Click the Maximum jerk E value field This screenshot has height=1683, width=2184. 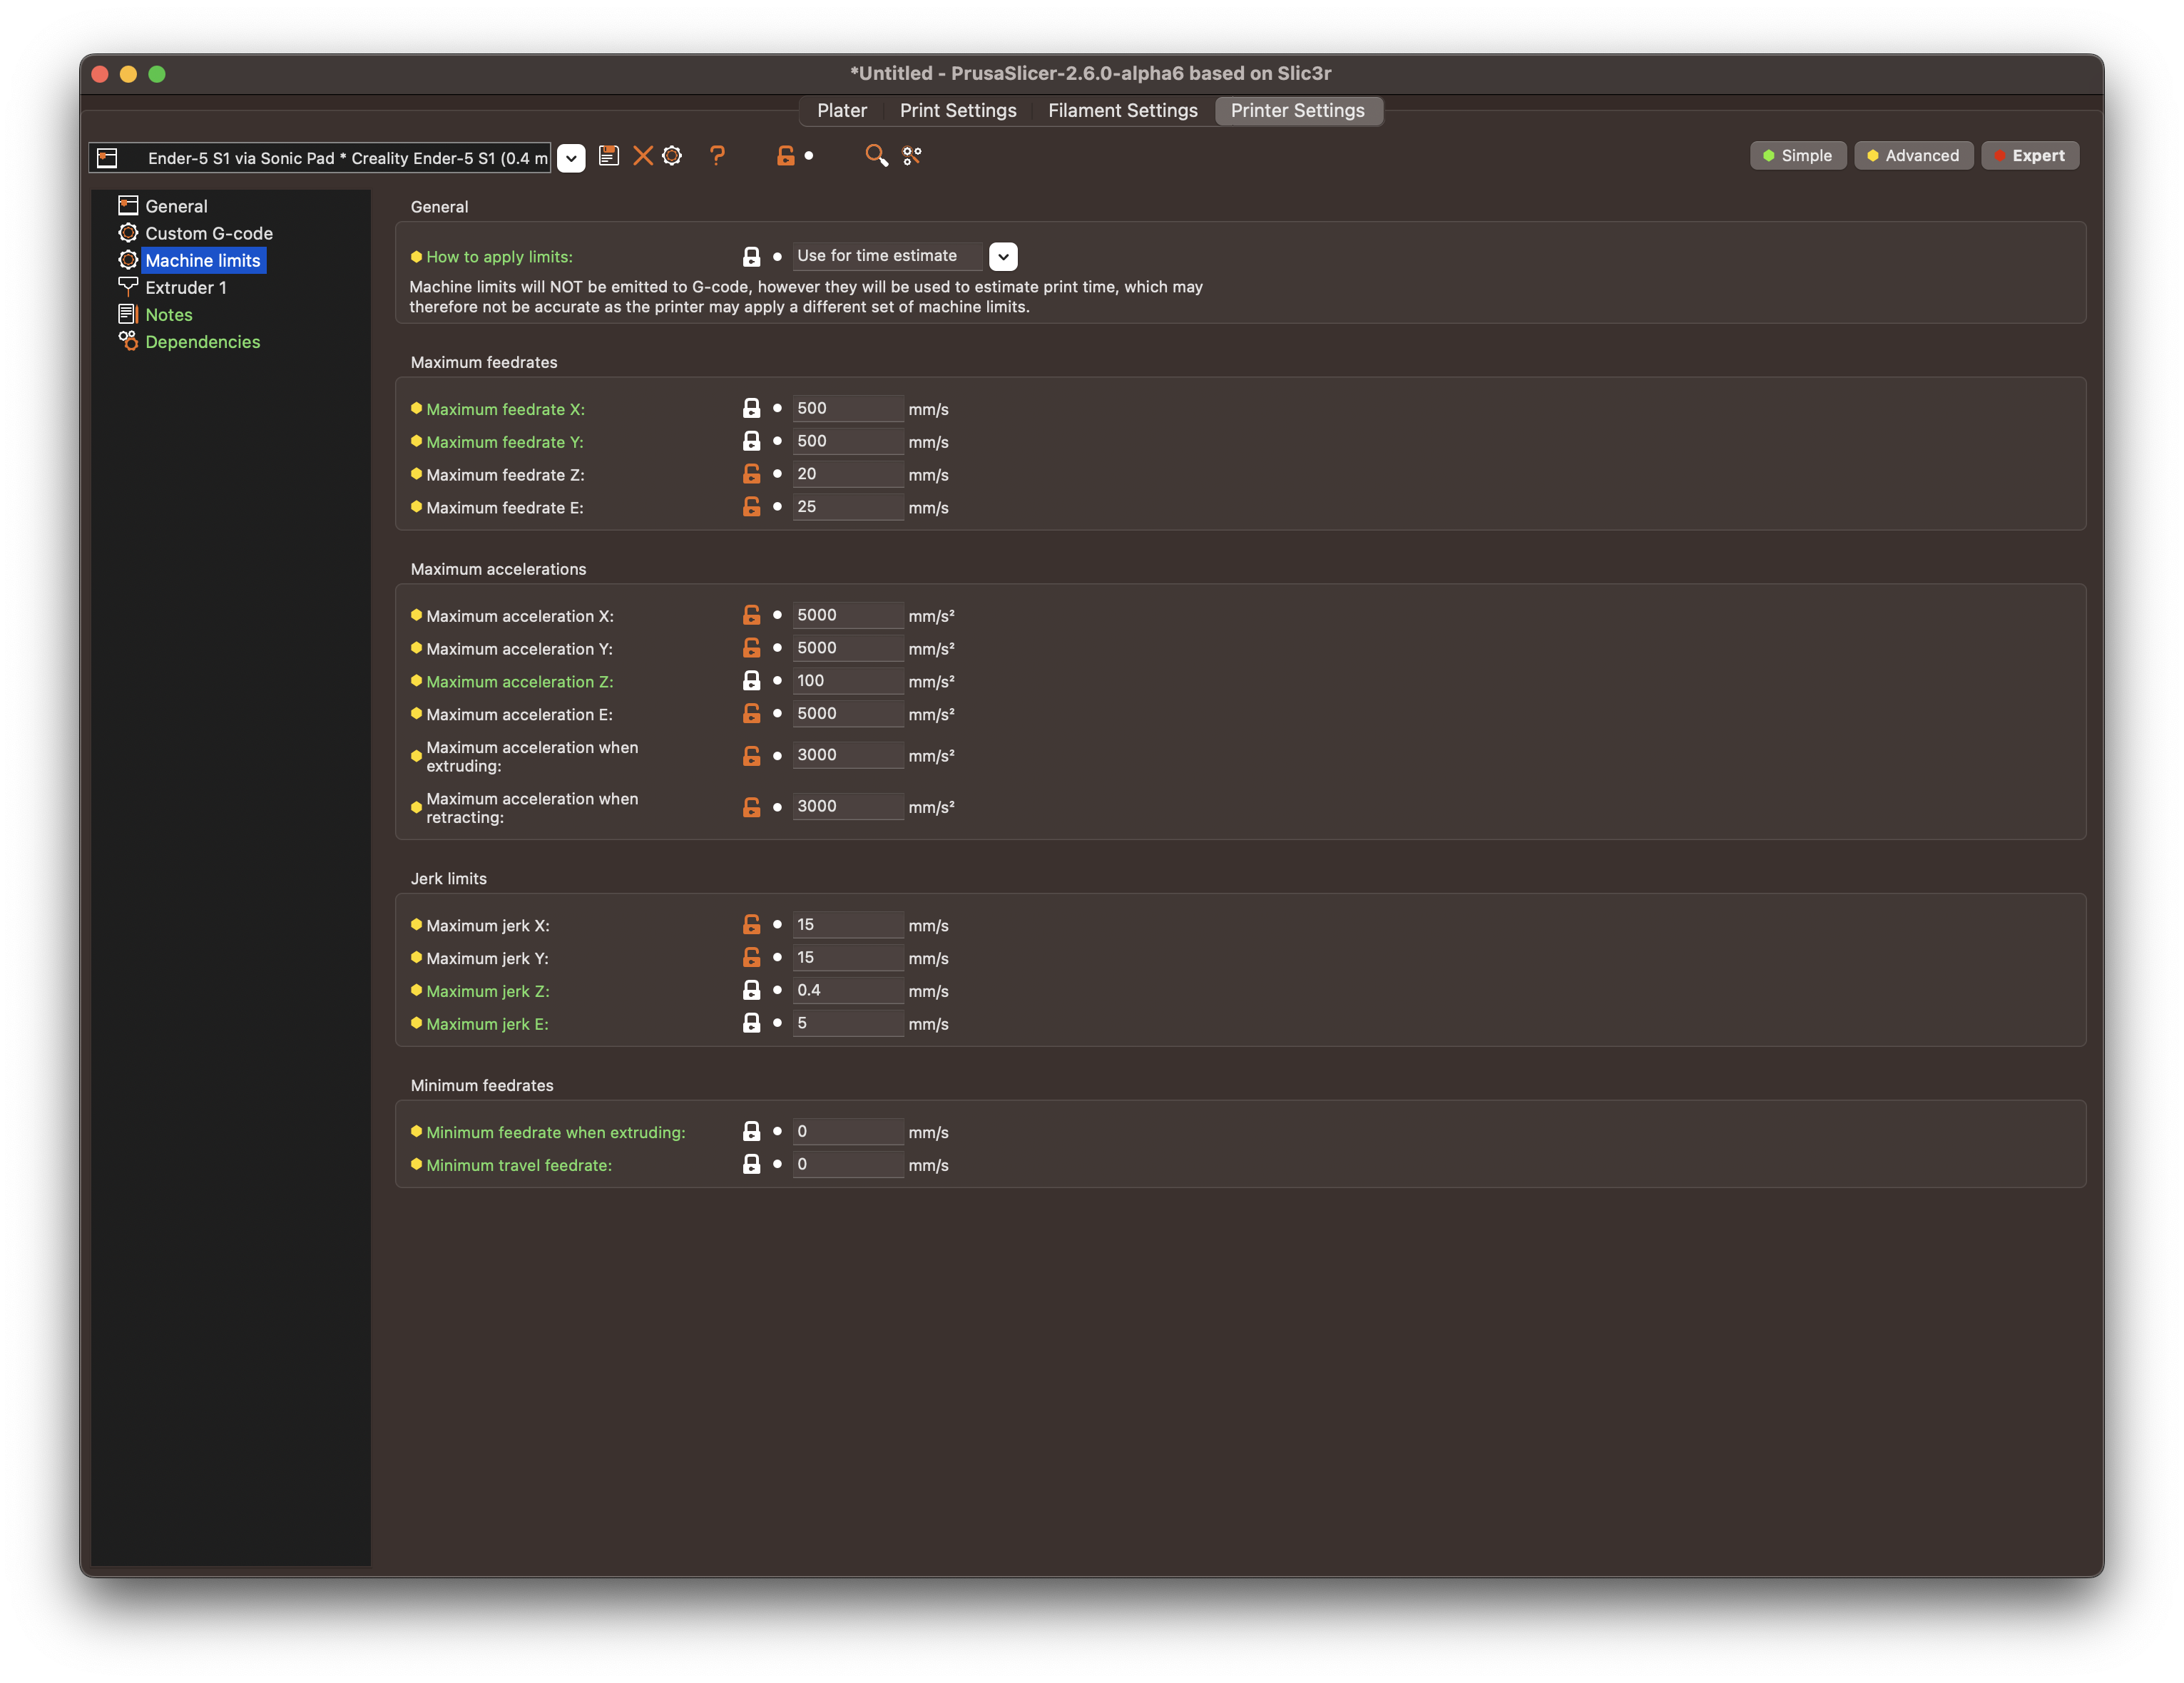[848, 1023]
